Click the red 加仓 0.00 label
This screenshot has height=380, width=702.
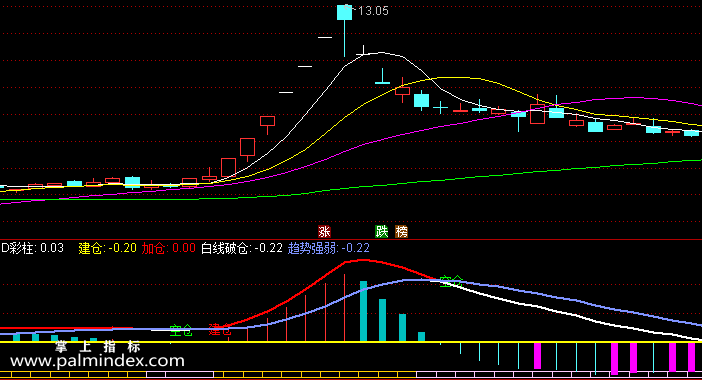point(169,248)
